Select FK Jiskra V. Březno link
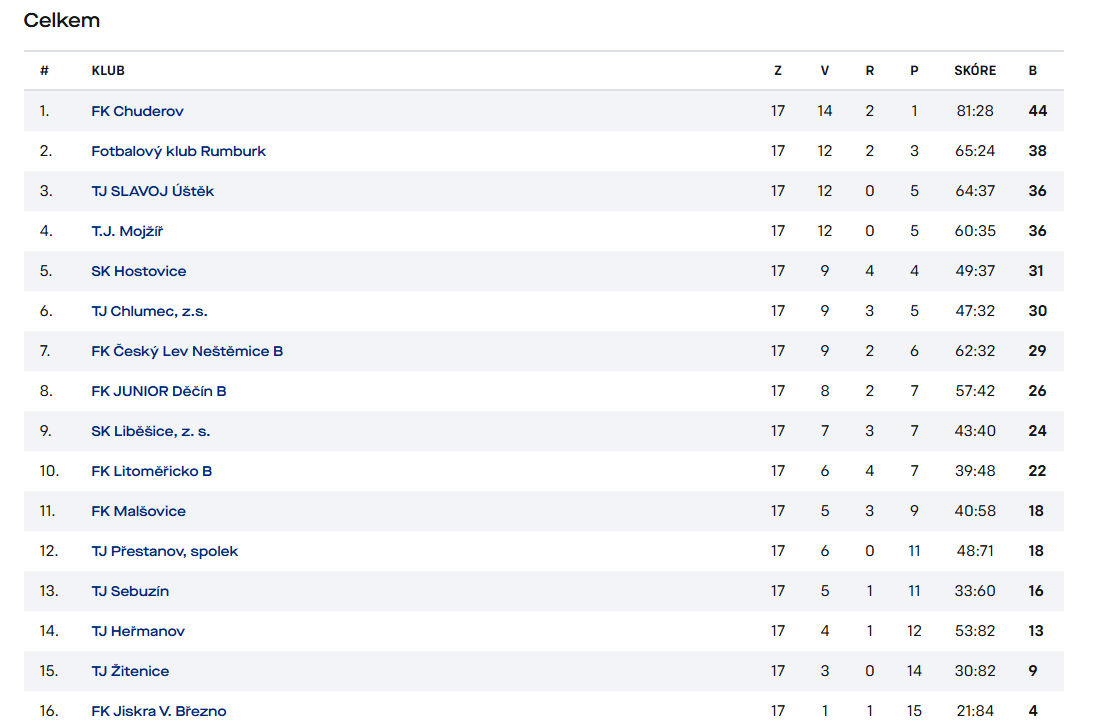This screenshot has height=728, width=1097. (x=158, y=711)
